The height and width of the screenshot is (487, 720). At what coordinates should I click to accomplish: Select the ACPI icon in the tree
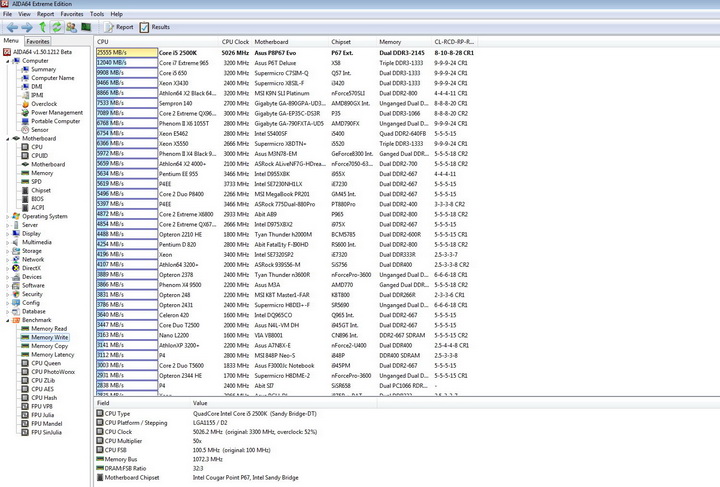tap(25, 207)
